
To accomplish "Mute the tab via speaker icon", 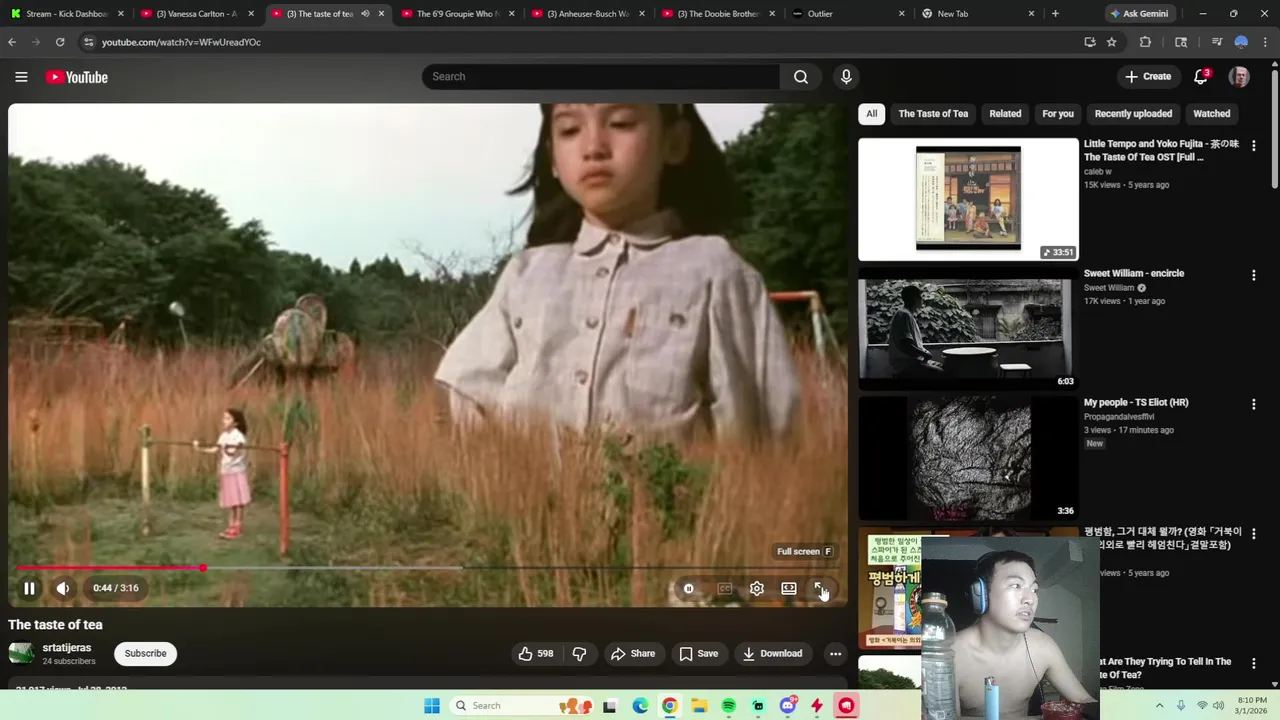I will coord(365,14).
